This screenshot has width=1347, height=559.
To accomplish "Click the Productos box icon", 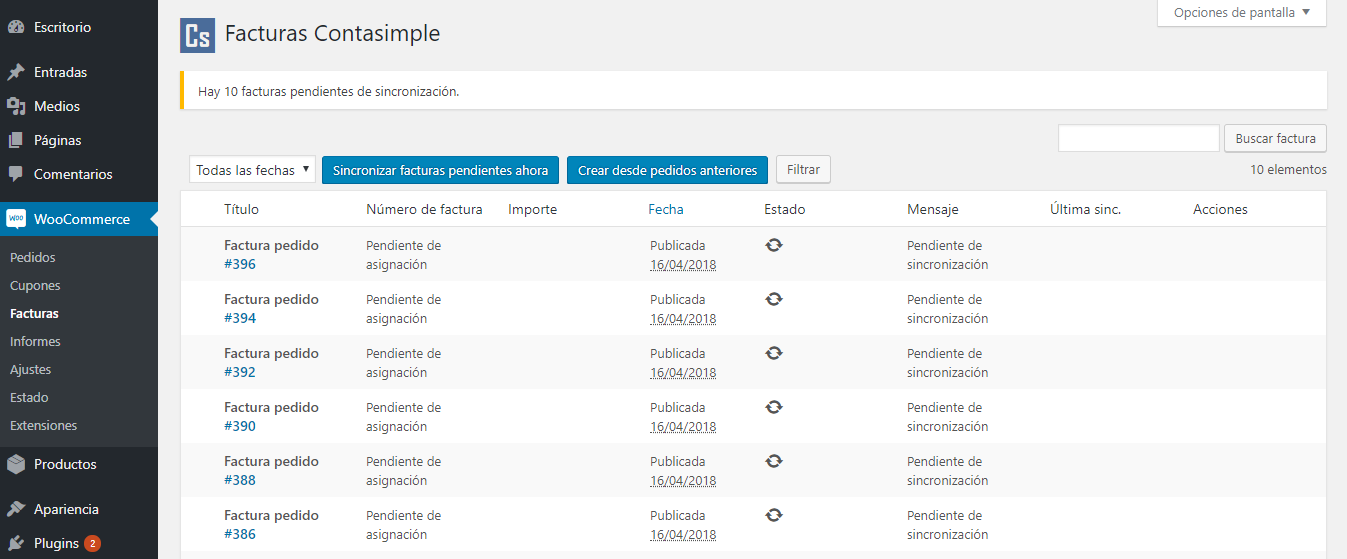I will 16,464.
